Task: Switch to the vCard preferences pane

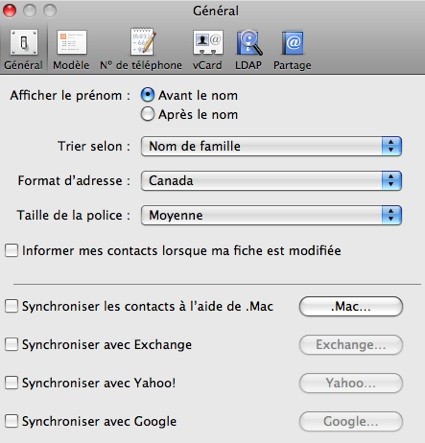Action: click(207, 50)
